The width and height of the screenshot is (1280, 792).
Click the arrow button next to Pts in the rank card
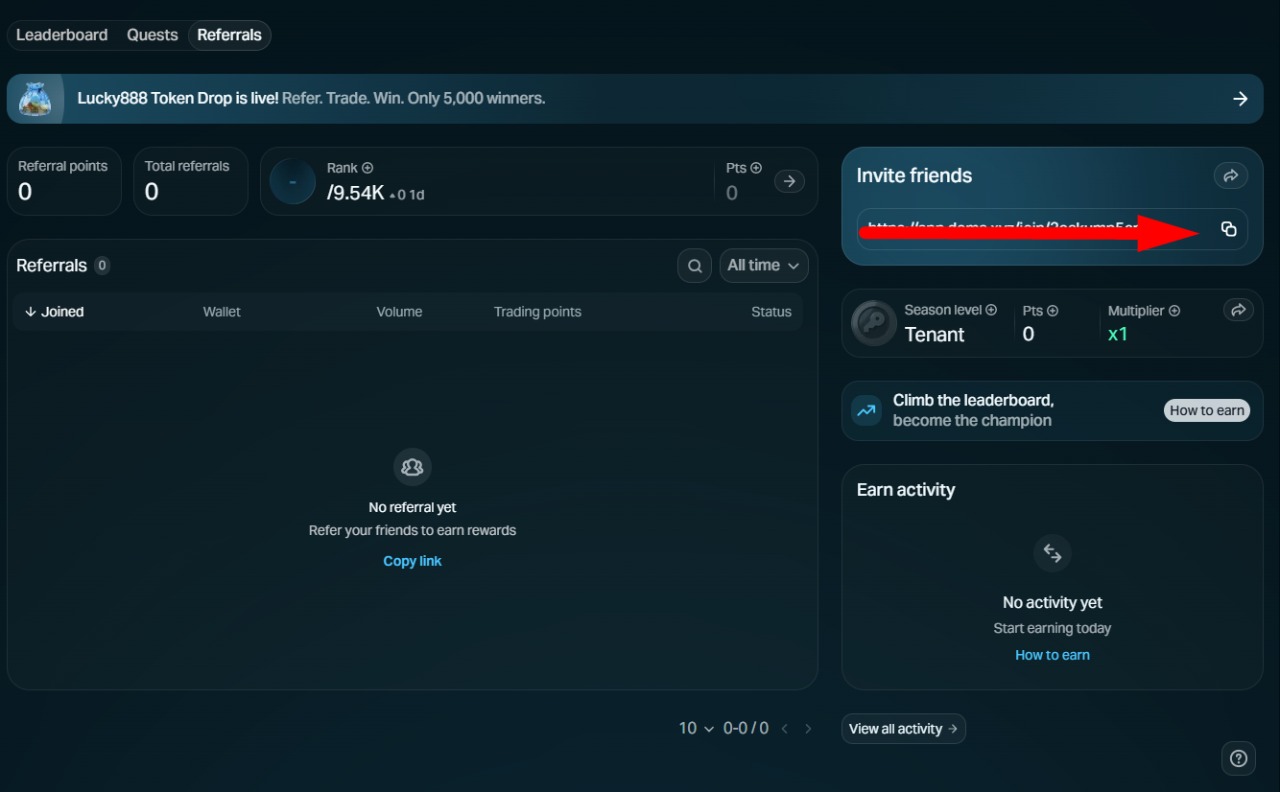click(x=790, y=181)
